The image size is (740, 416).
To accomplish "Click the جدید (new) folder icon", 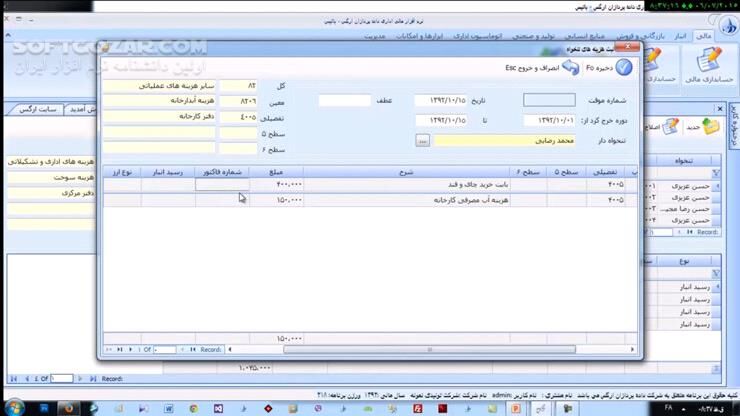I will 711,126.
